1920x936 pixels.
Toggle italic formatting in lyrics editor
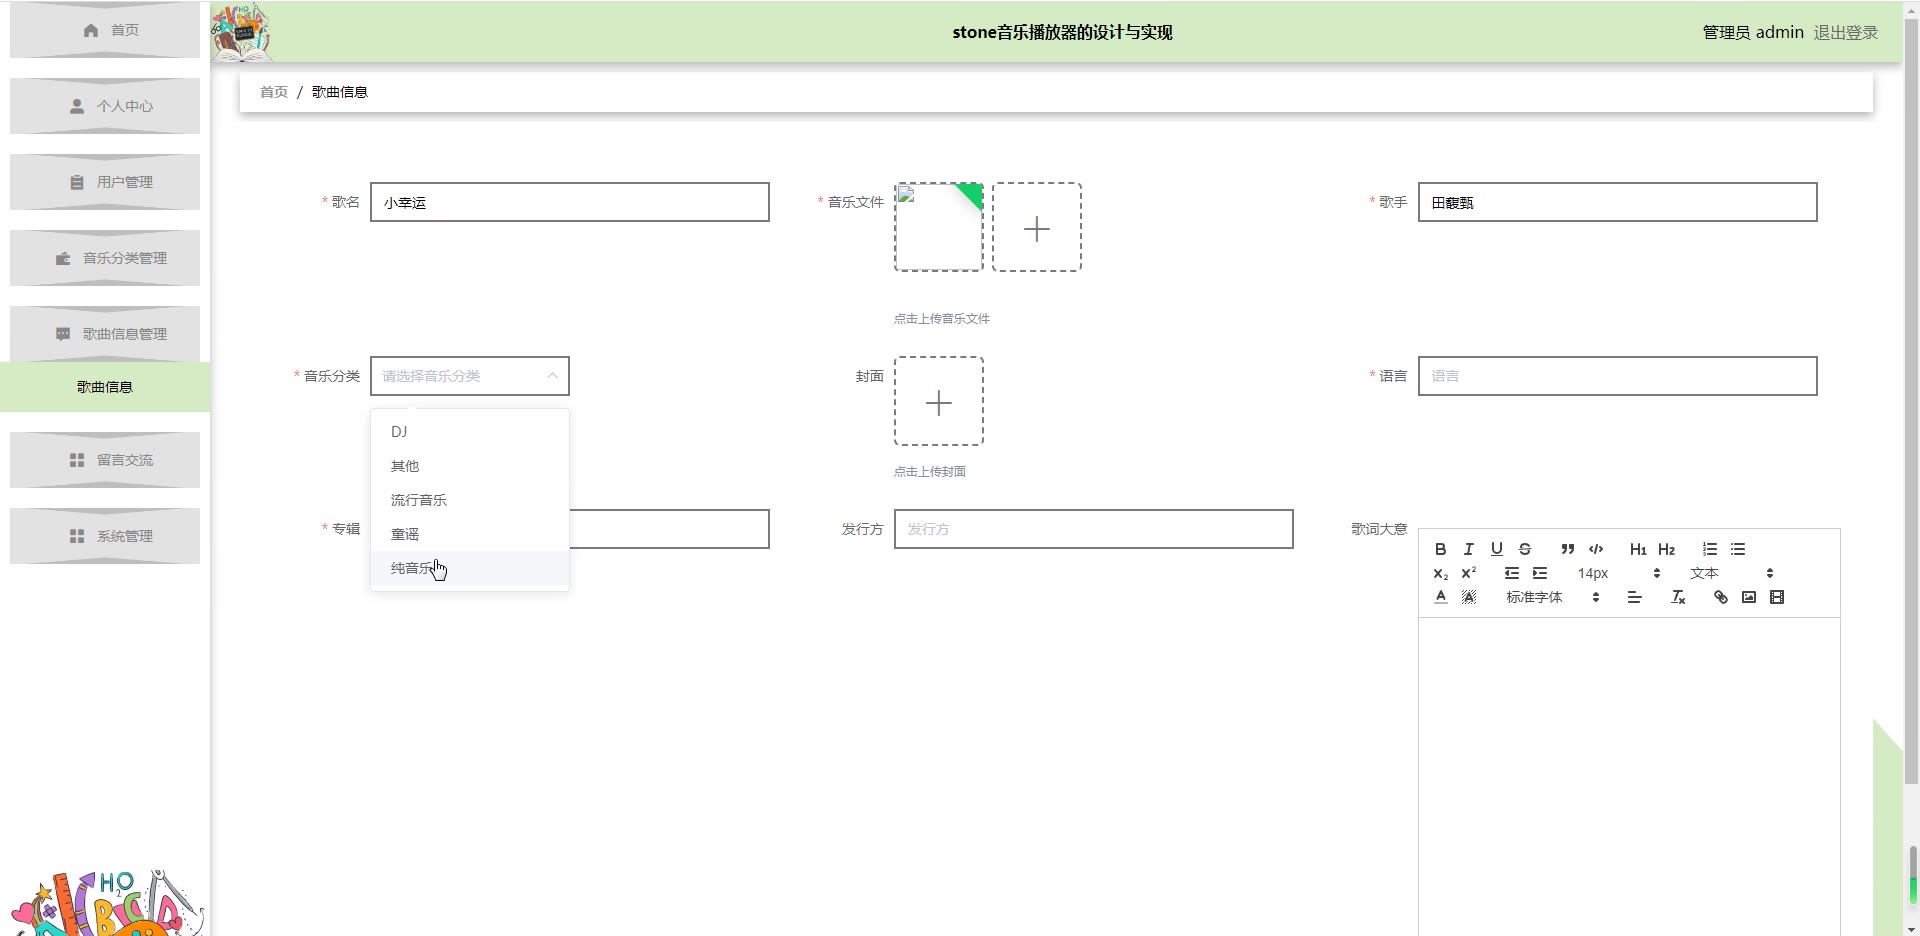click(x=1468, y=549)
